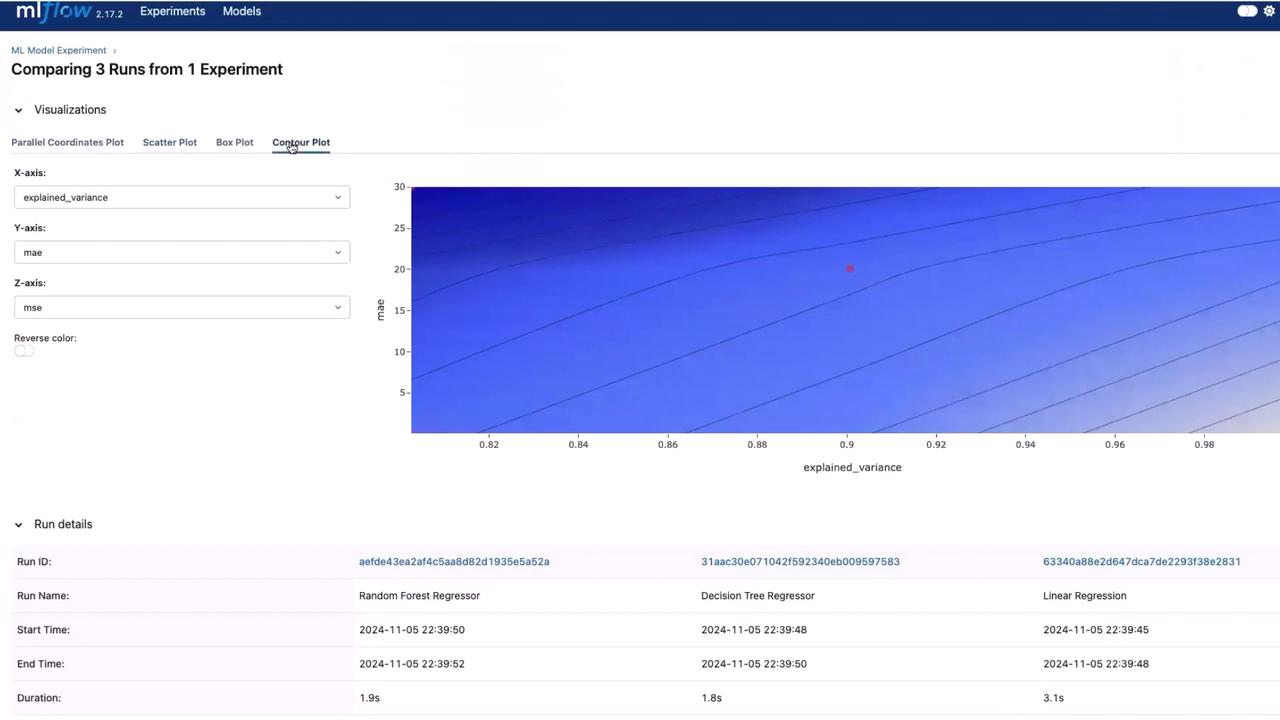The width and height of the screenshot is (1280, 720).
Task: Collapse the Run details section
Action: point(18,524)
